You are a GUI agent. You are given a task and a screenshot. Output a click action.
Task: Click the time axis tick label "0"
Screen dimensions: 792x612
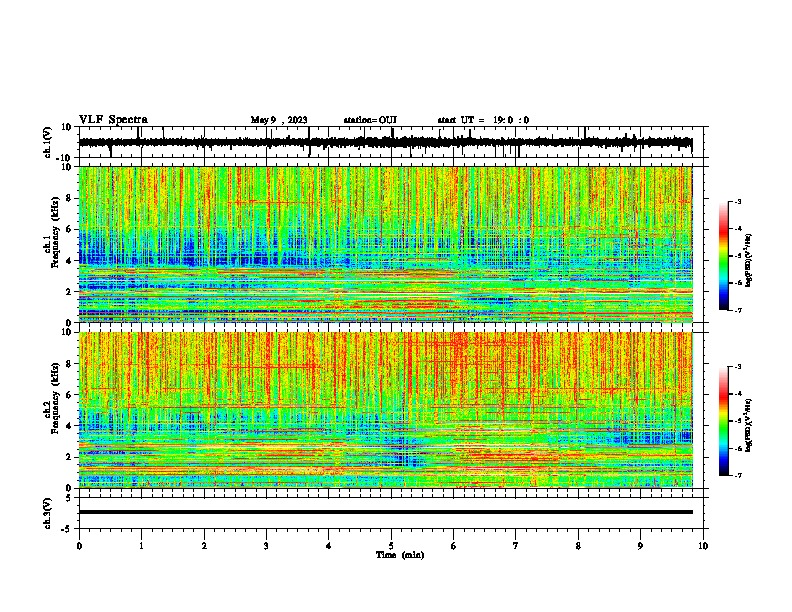pos(79,546)
